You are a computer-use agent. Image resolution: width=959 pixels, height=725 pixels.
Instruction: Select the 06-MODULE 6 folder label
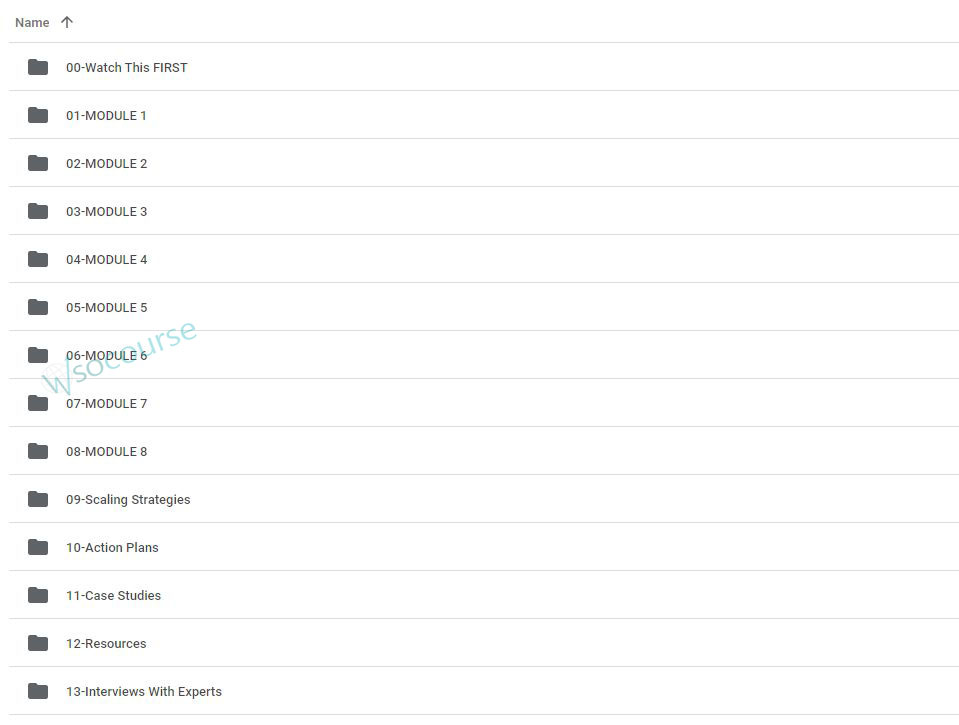pyautogui.click(x=106, y=356)
